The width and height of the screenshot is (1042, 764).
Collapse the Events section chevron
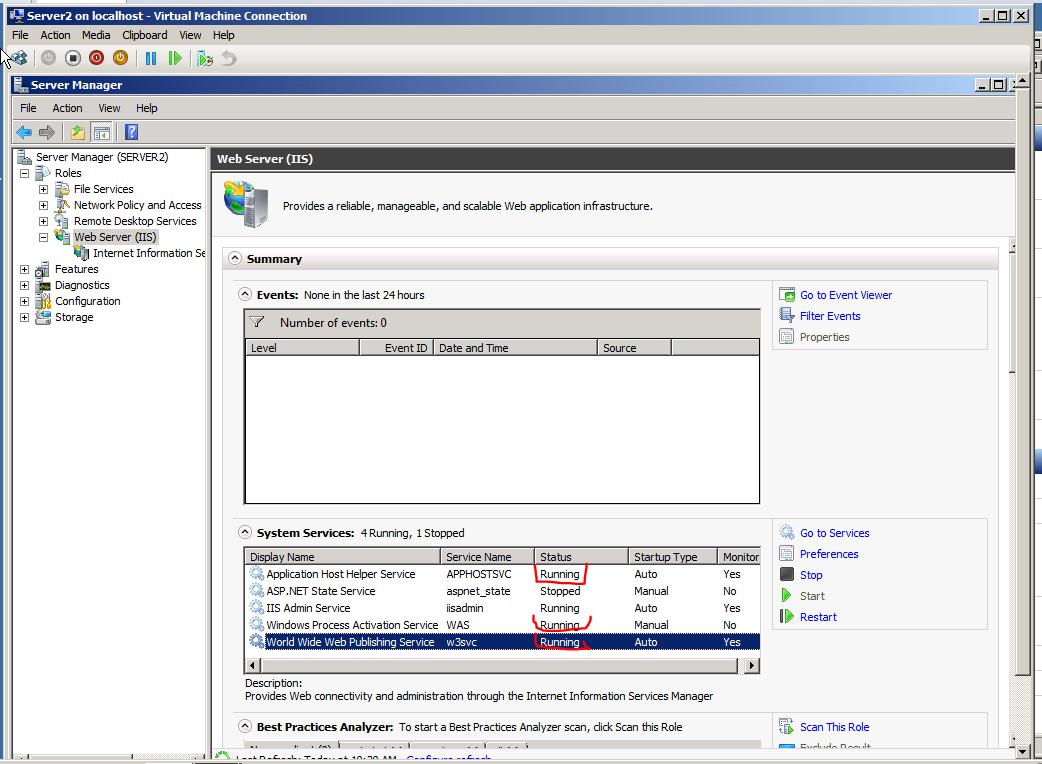[245, 294]
